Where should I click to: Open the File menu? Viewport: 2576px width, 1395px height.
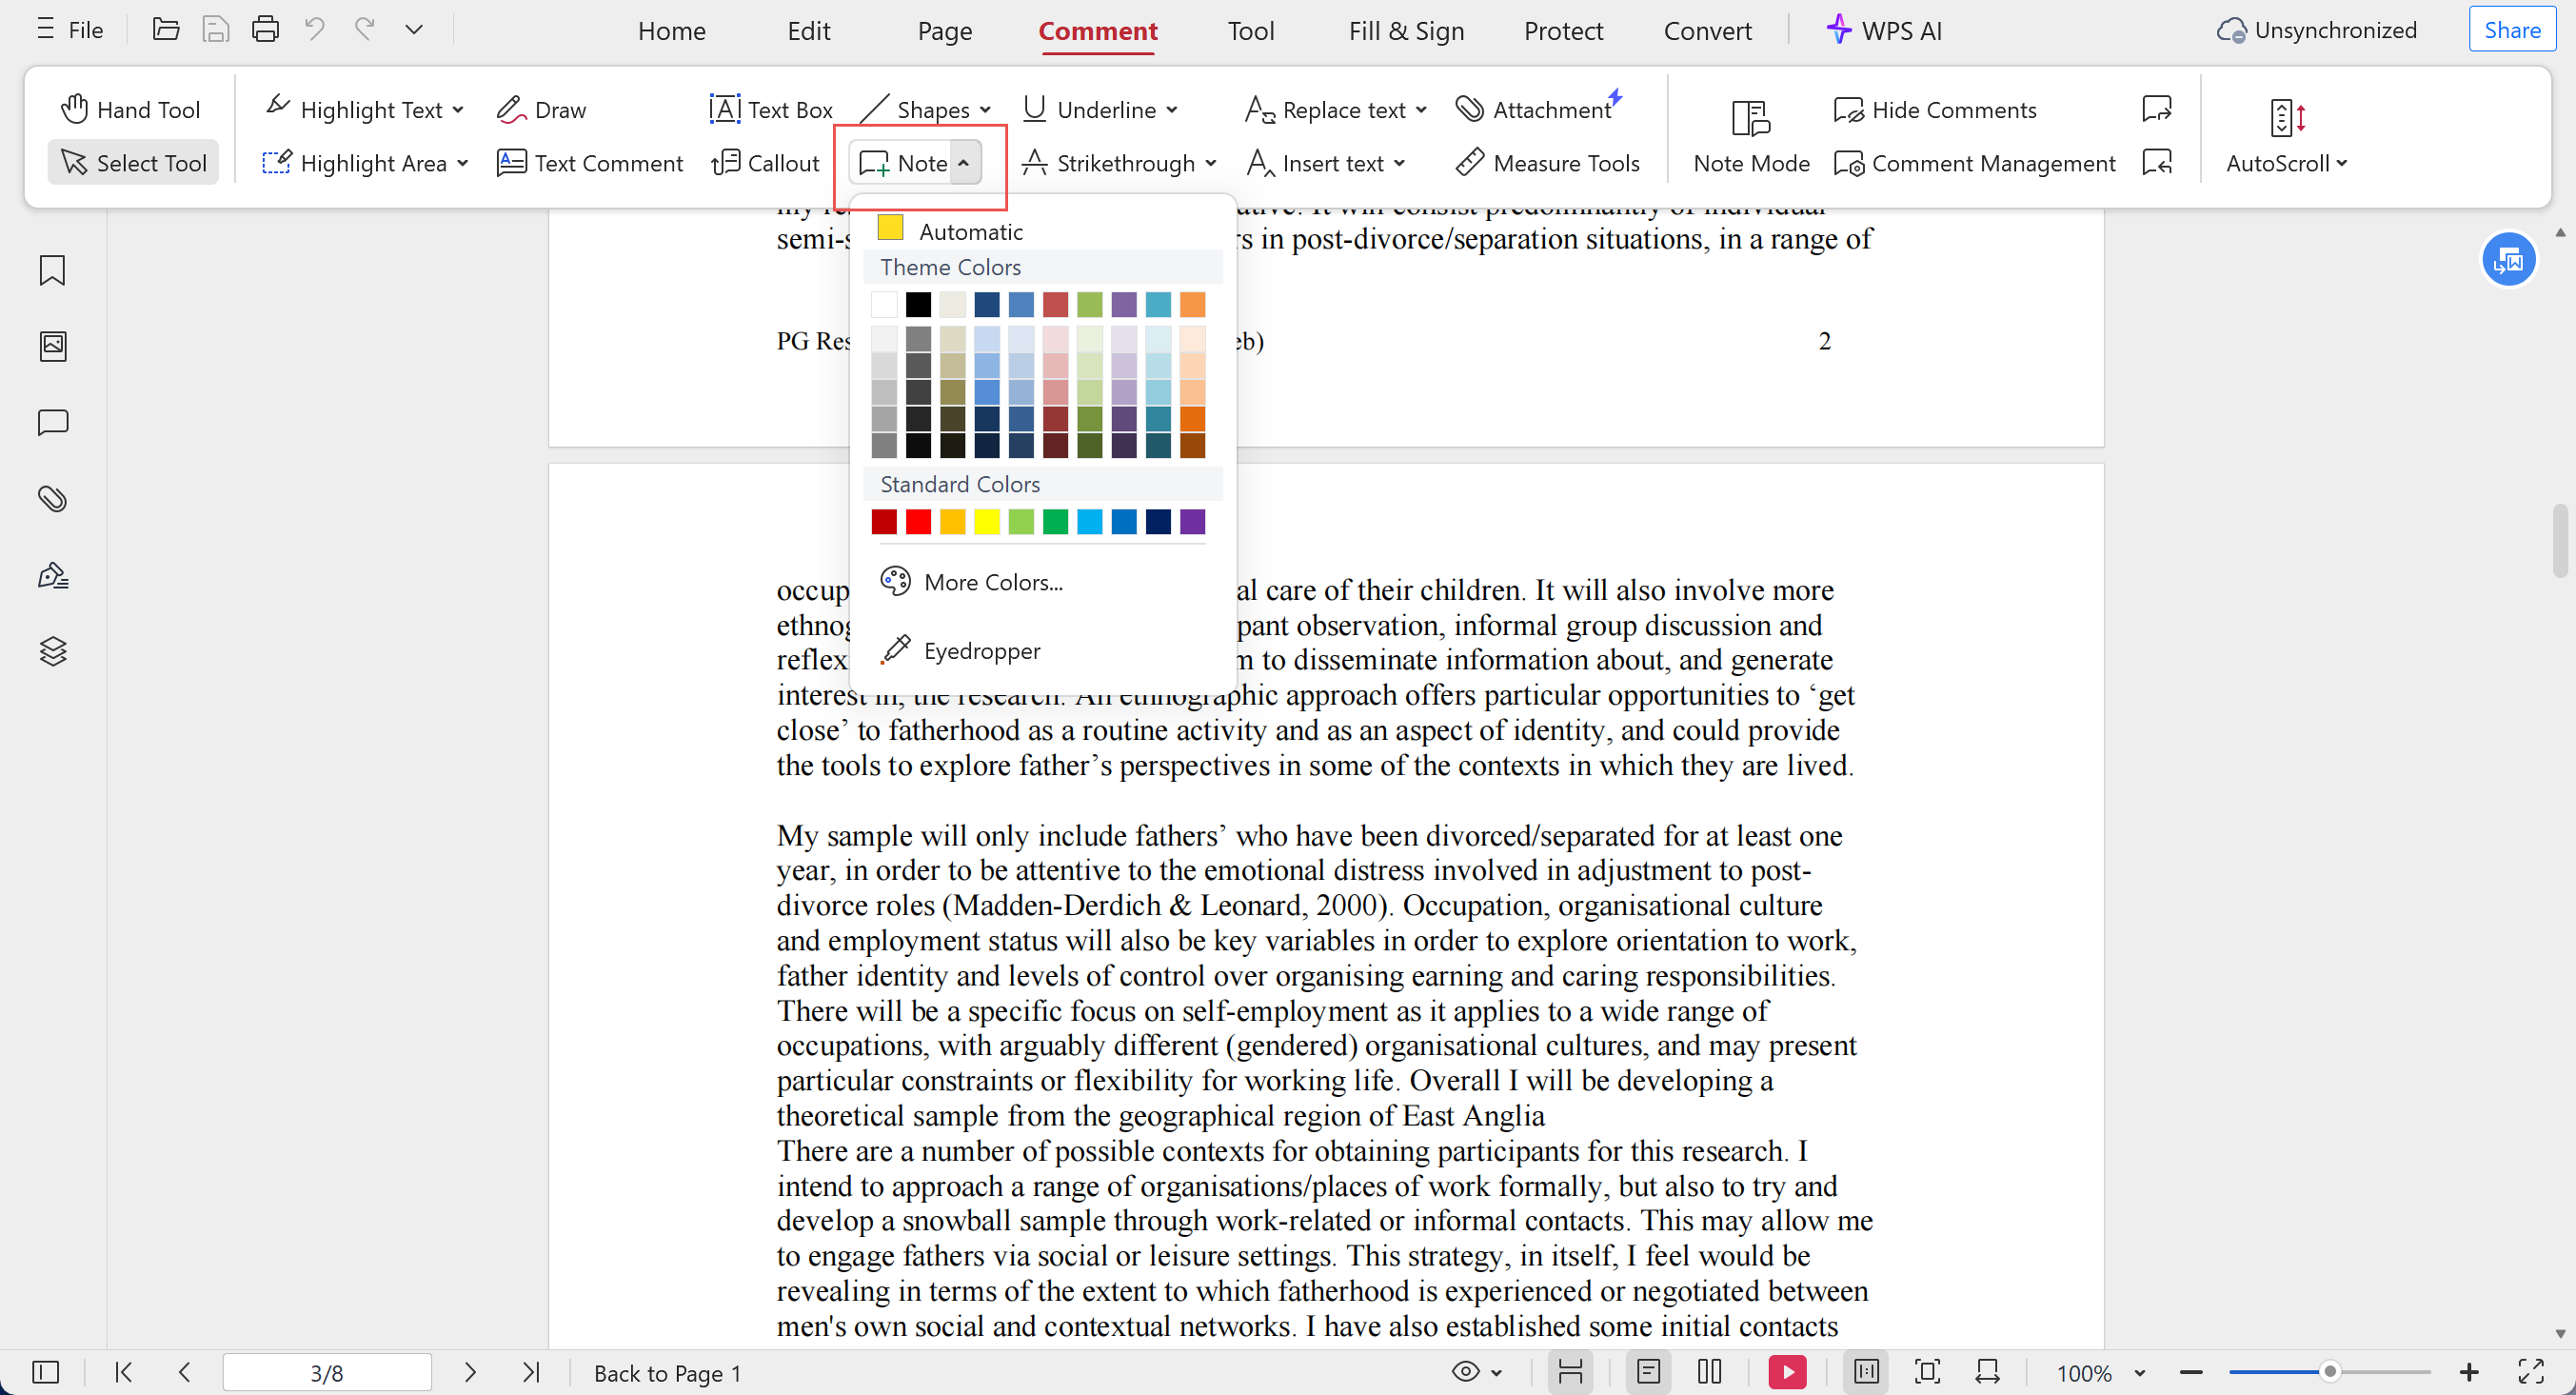click(x=70, y=29)
